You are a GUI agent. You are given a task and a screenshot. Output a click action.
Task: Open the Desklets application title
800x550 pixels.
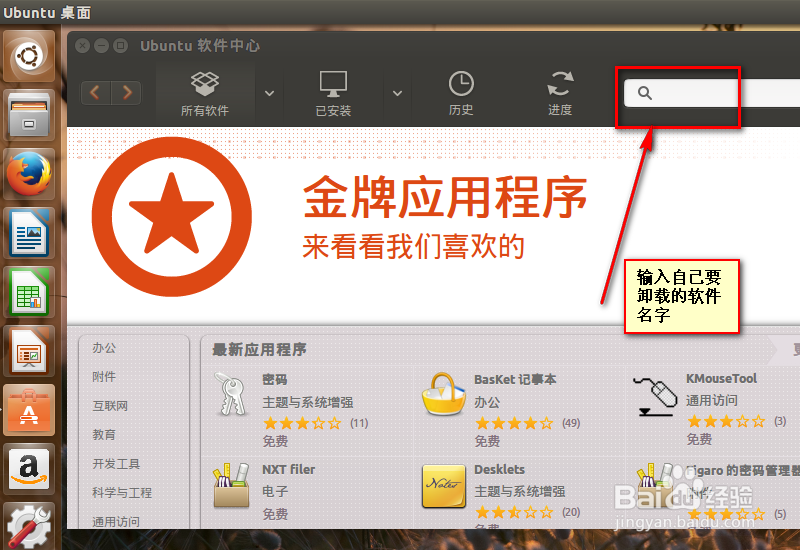[x=499, y=469]
